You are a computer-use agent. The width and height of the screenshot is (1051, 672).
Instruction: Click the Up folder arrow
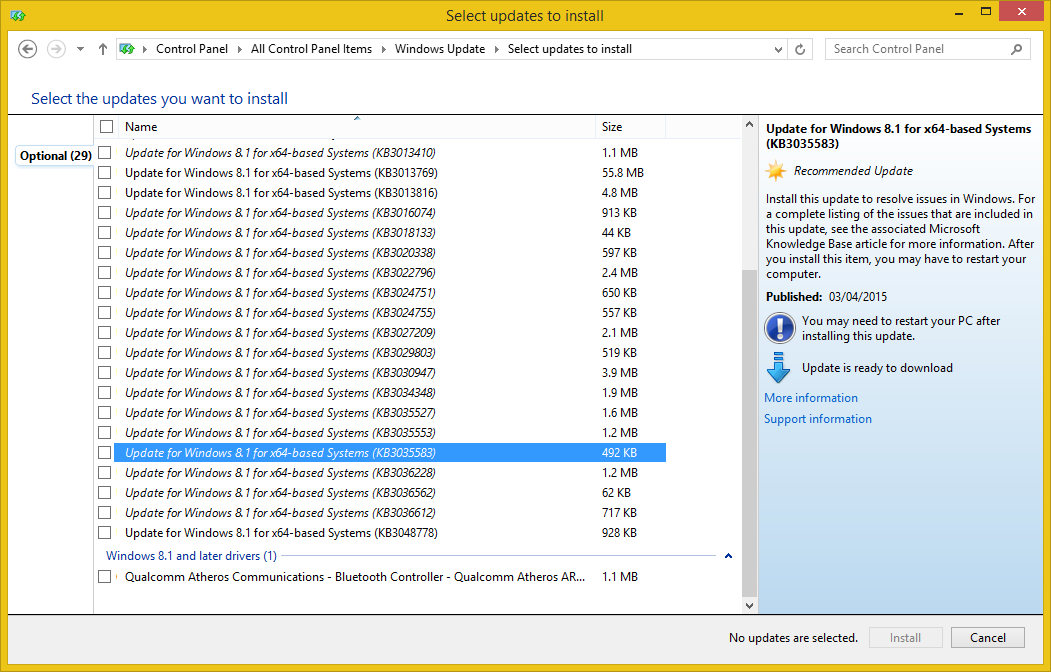102,49
